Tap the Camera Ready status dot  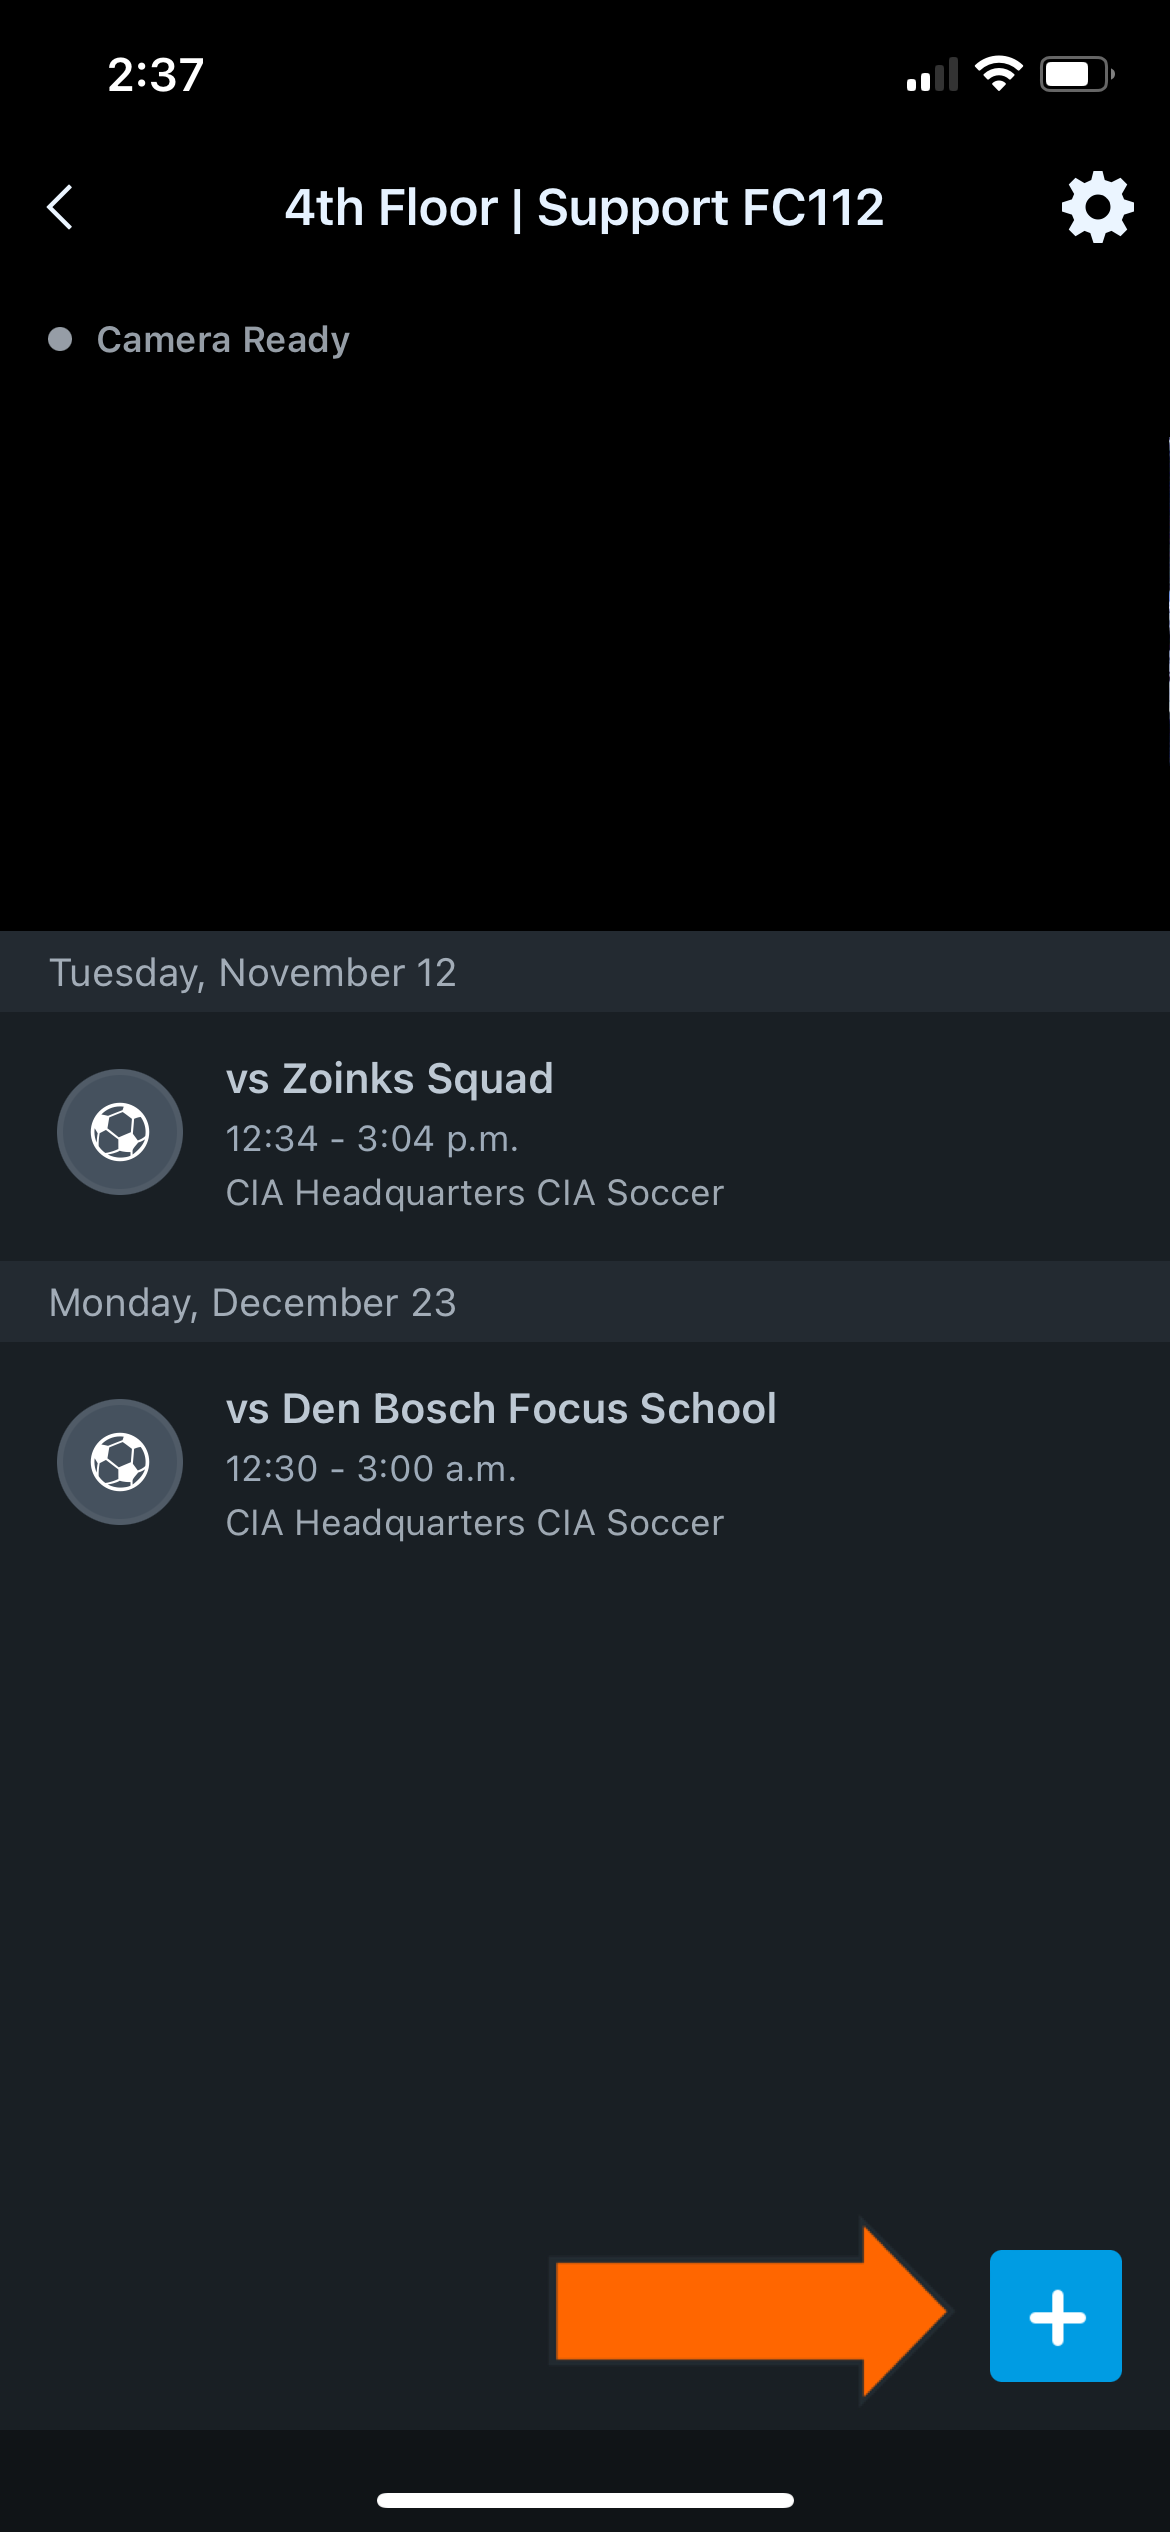point(60,338)
